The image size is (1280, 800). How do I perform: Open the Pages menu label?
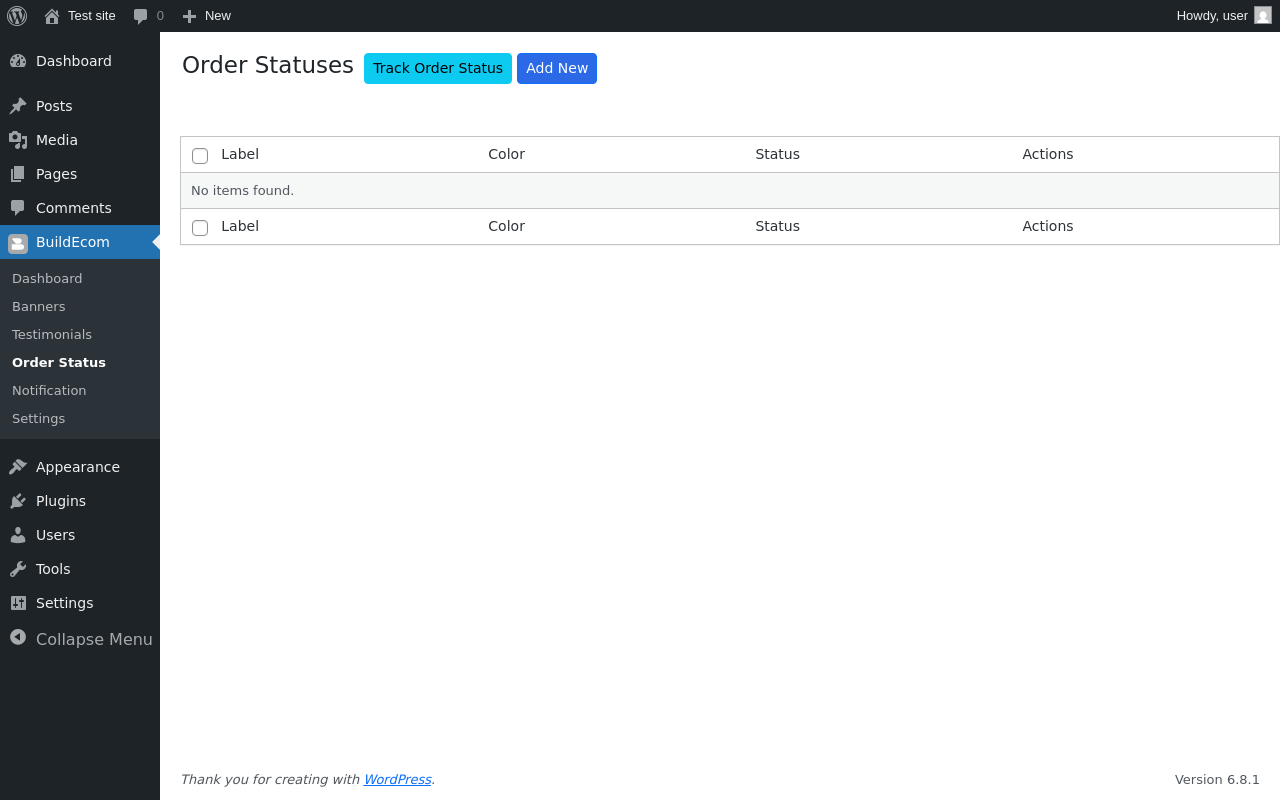point(56,174)
